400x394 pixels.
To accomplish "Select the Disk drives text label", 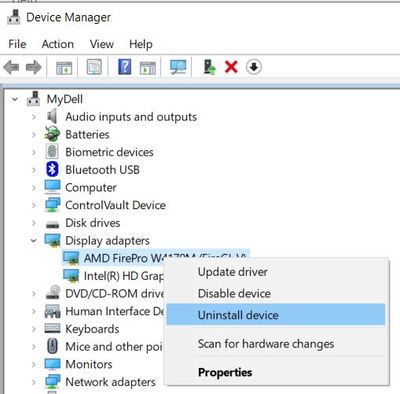I will [x=93, y=223].
